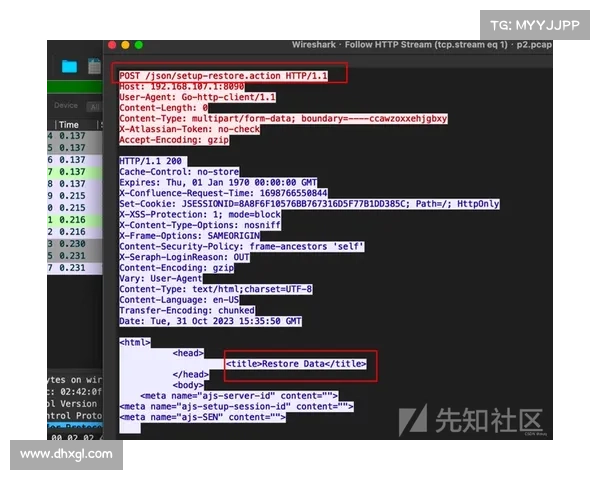Click the 'Content-Type: text/html;charset=UTF-8' line
600x480 pixels.
pyautogui.click(x=216, y=289)
